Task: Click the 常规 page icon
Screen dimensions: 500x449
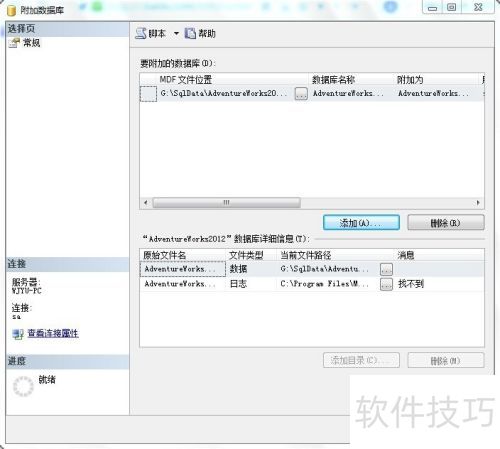Action: tap(14, 43)
